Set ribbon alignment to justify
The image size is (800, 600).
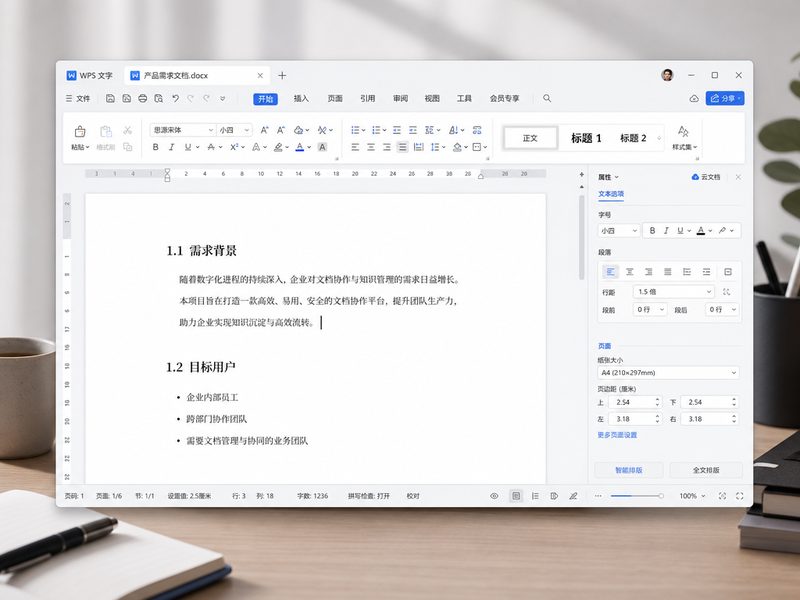coord(403,147)
